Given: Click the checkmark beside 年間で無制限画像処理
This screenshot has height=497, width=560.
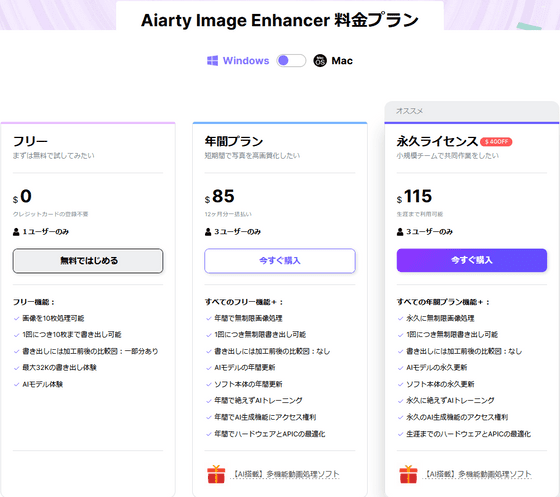Looking at the screenshot, I should 209,318.
